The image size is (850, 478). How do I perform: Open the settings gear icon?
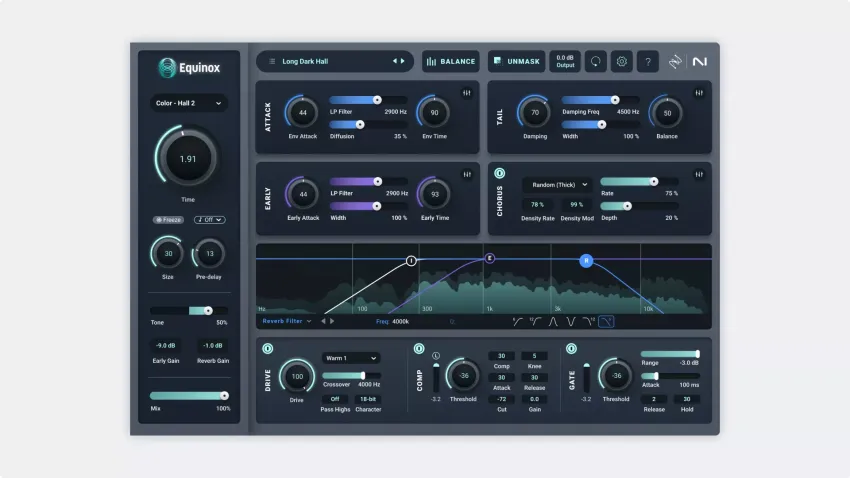pos(622,61)
